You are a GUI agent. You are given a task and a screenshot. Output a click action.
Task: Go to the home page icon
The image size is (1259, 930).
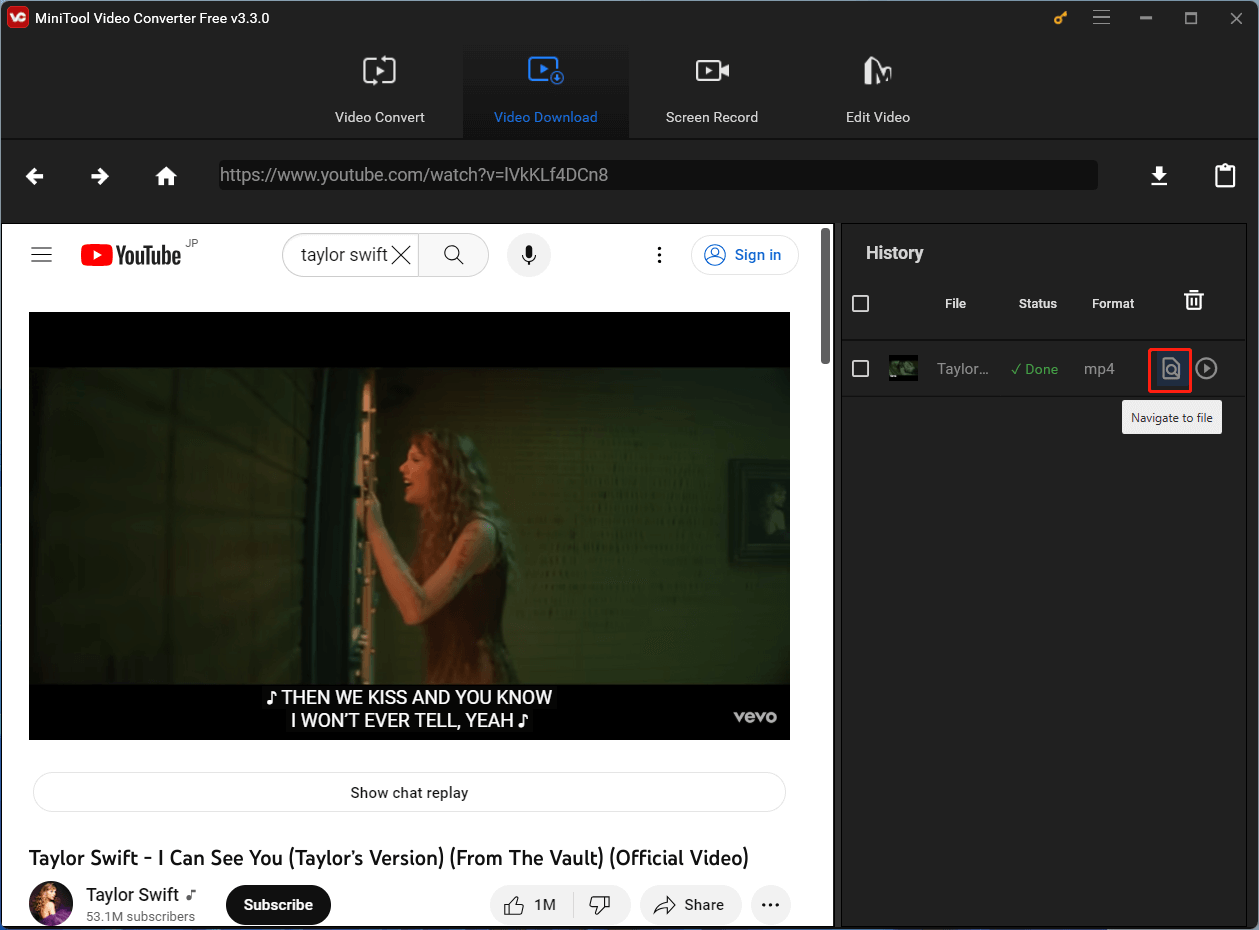click(x=166, y=176)
